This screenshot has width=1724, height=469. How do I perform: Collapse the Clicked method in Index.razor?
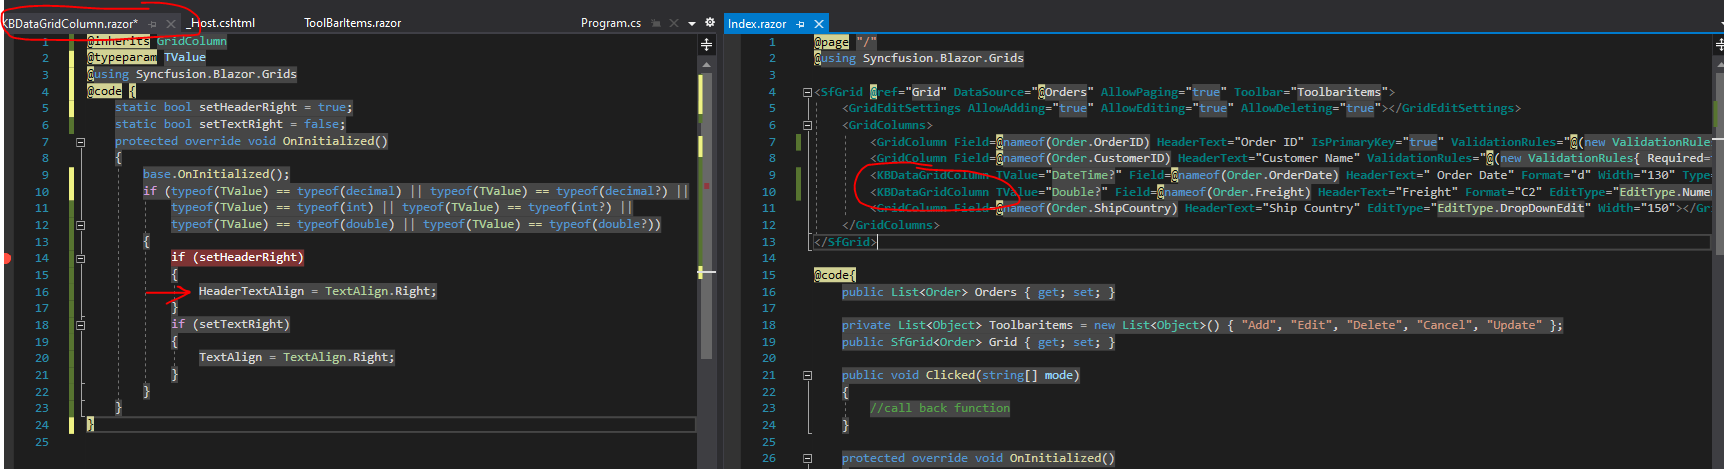[x=807, y=375]
